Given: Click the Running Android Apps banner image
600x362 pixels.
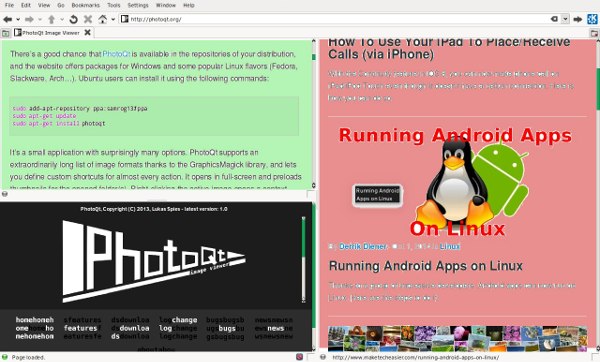Looking at the screenshot, I should (x=455, y=182).
